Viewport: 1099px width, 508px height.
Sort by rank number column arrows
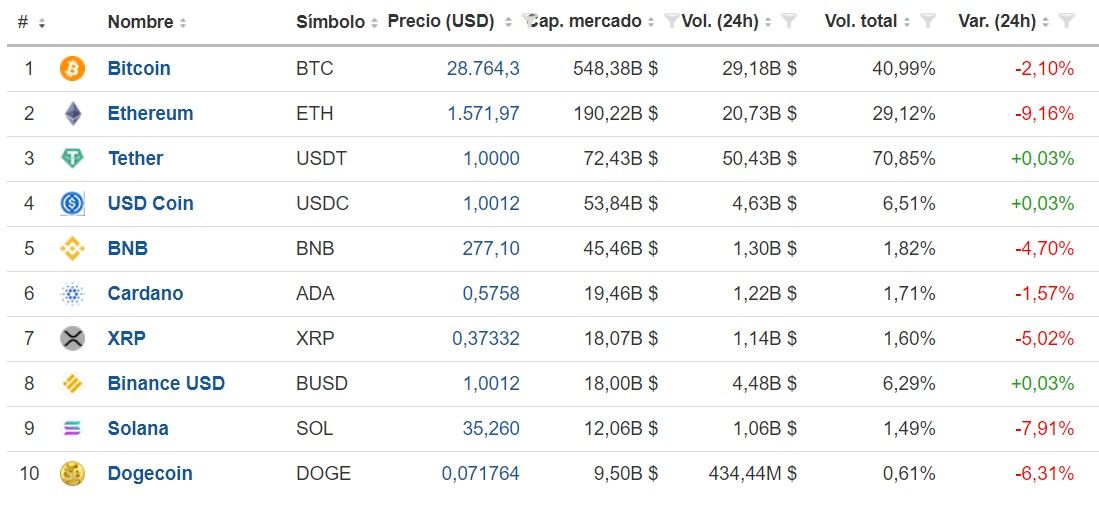(x=42, y=23)
